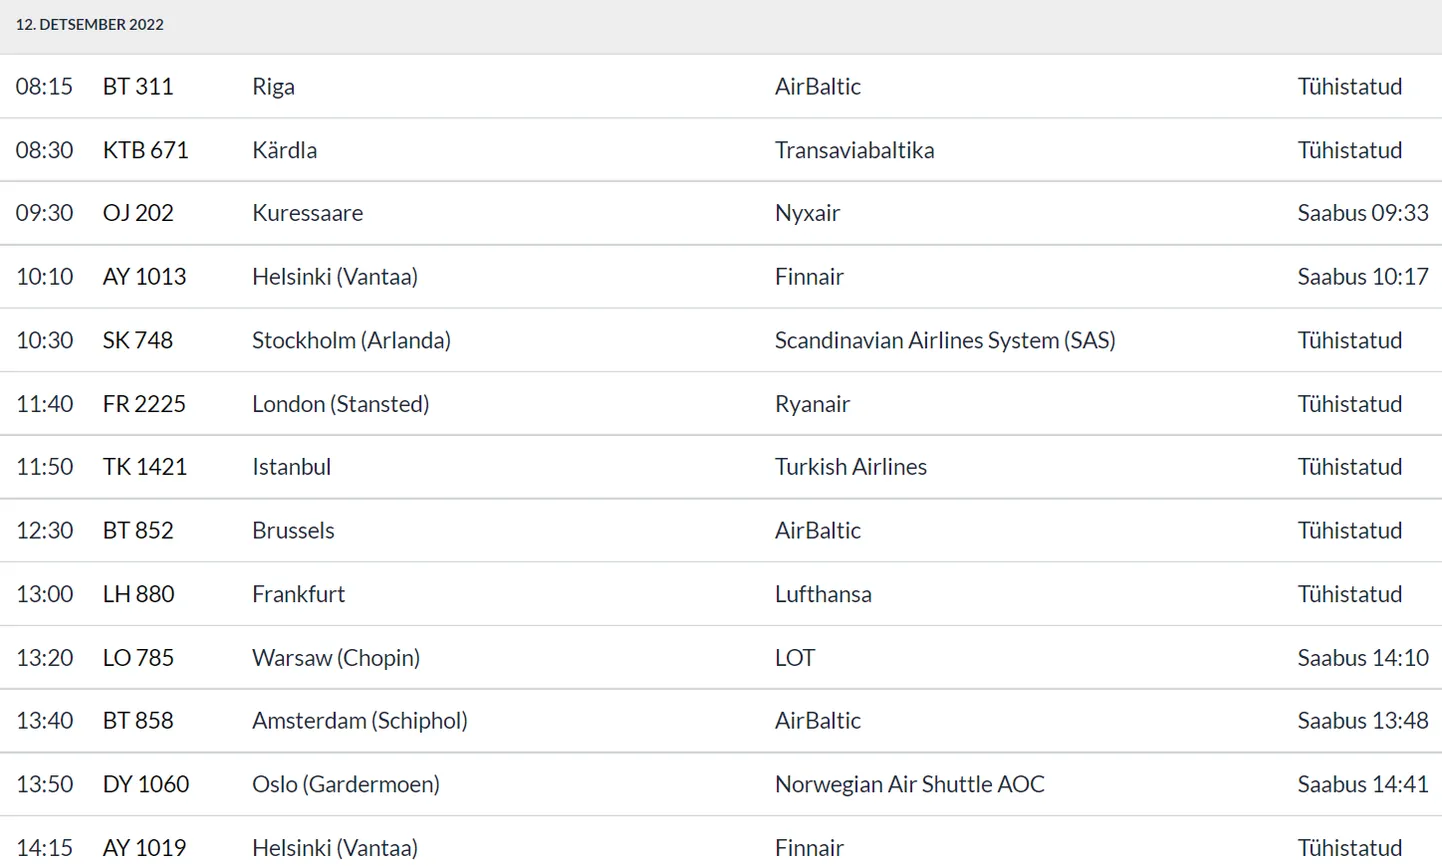
Task: Select the Amsterdam (Schiphol) destination
Action: (x=360, y=721)
